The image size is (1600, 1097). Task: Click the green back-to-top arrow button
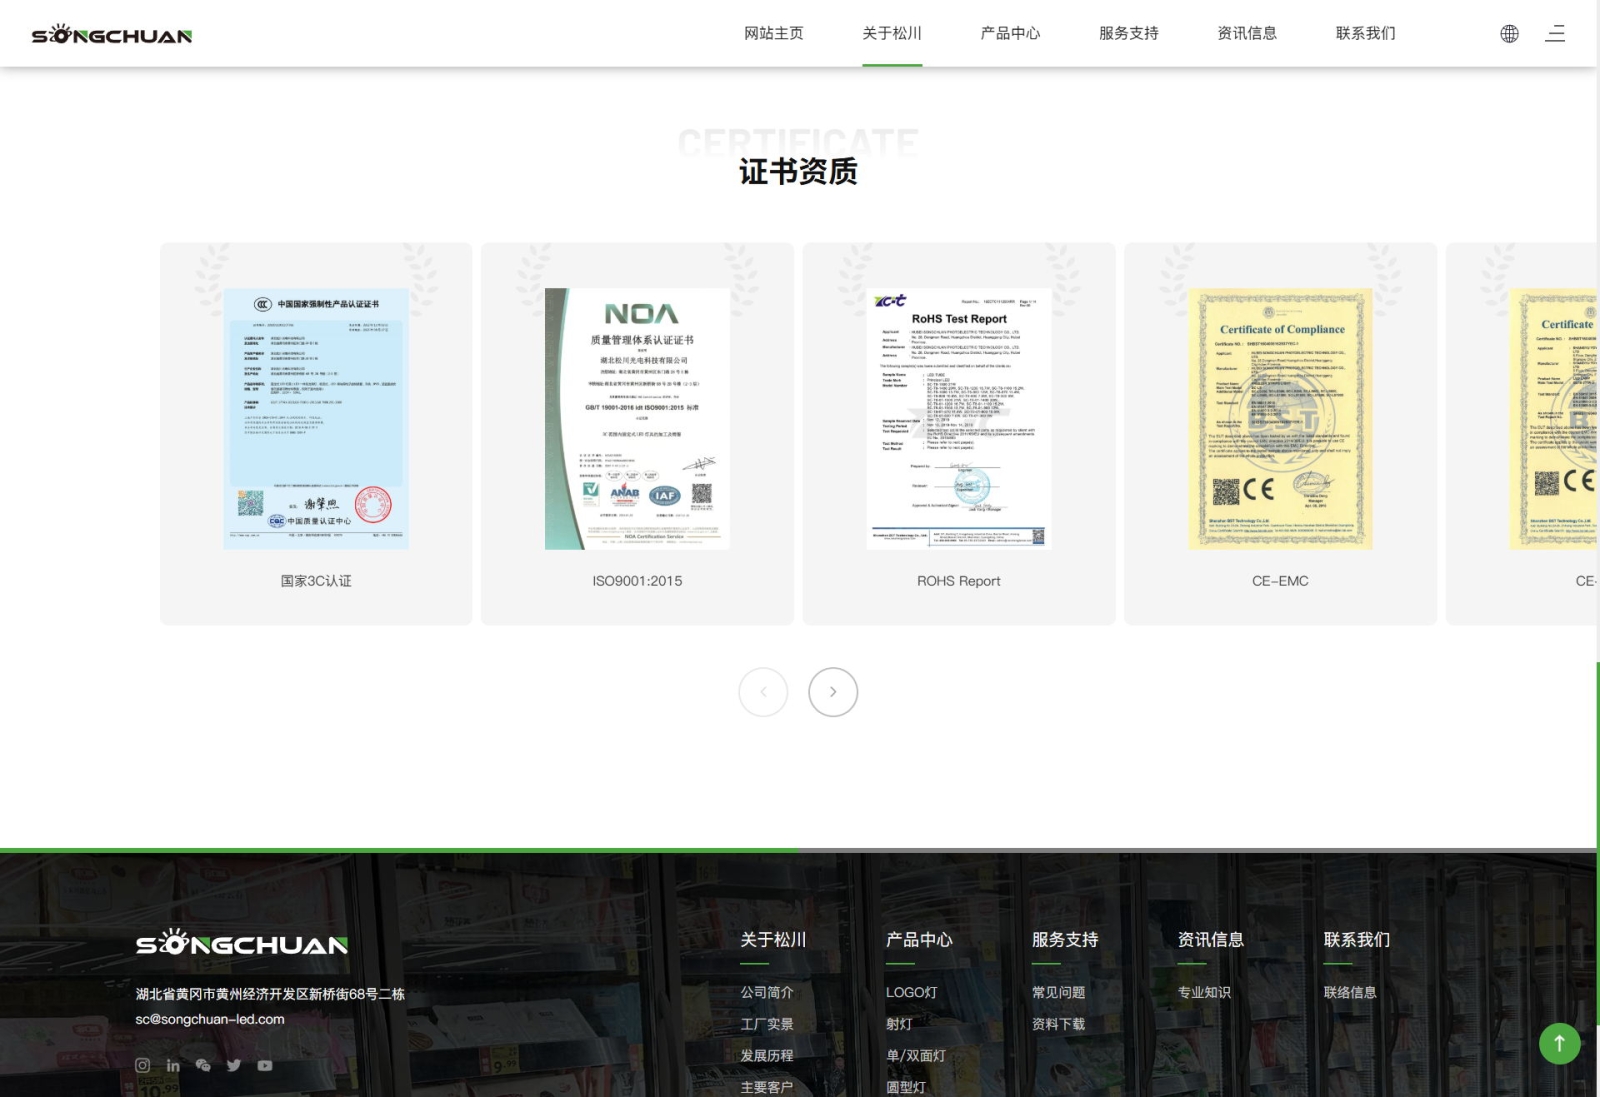(1559, 1043)
